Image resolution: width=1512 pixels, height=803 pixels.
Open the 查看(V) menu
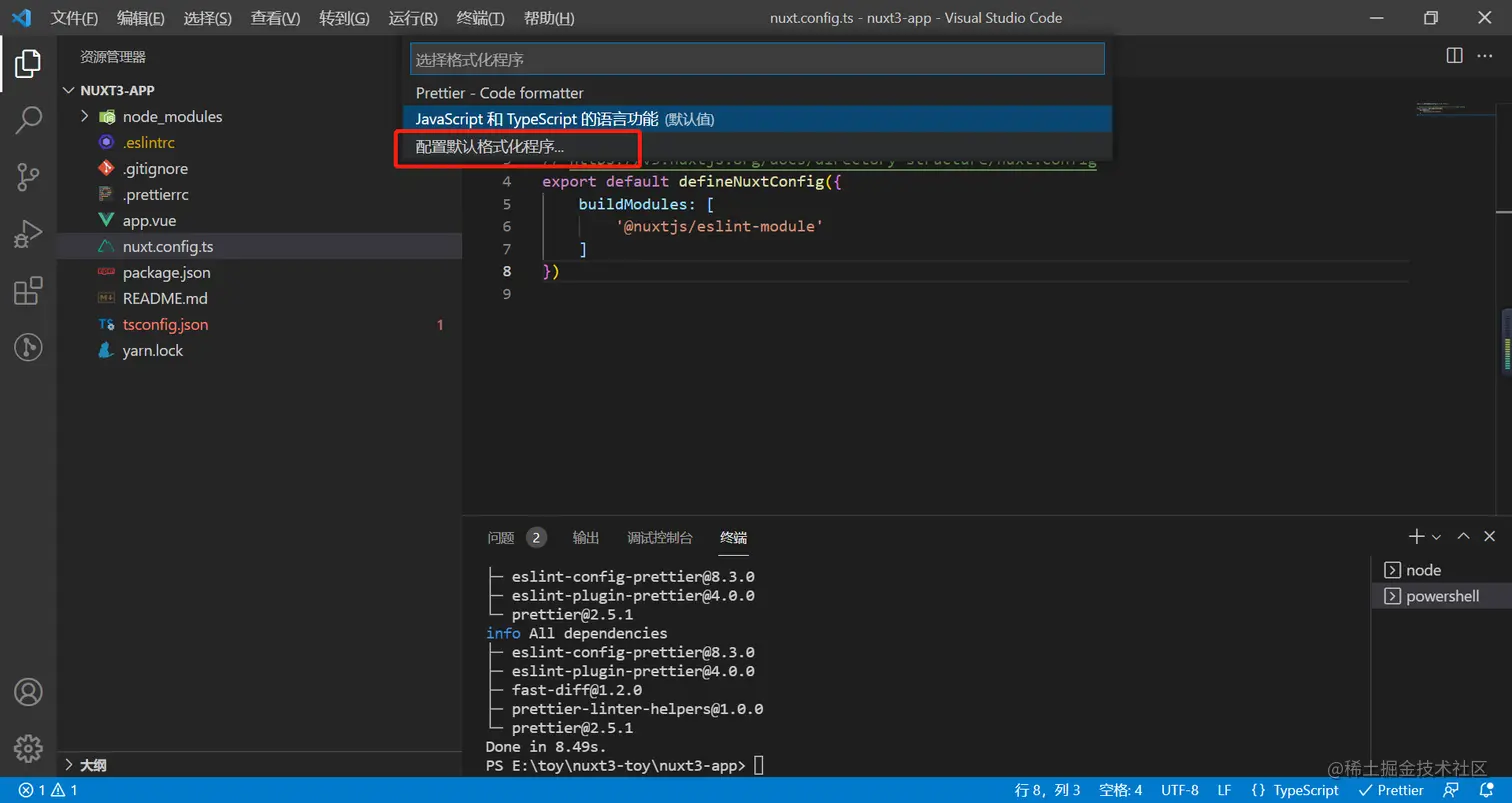(276, 18)
